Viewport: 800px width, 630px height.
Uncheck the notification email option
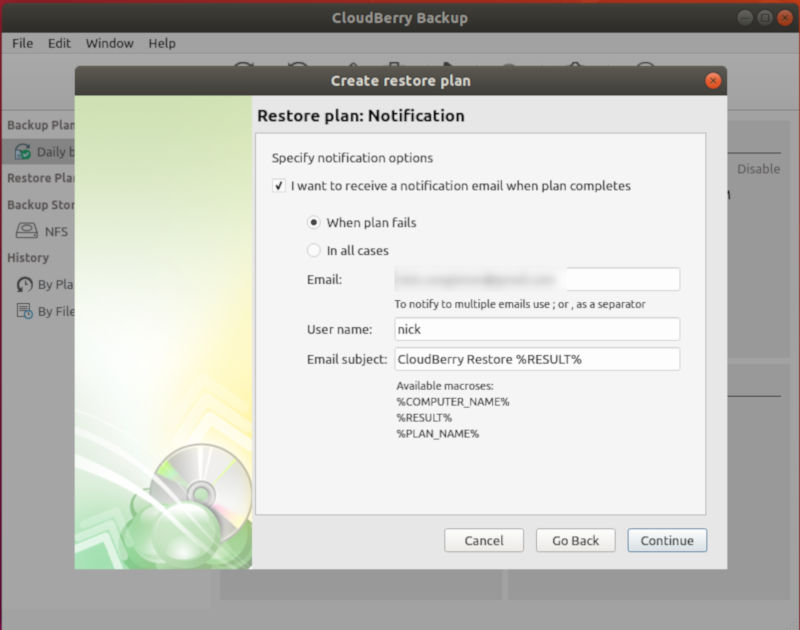[277, 186]
